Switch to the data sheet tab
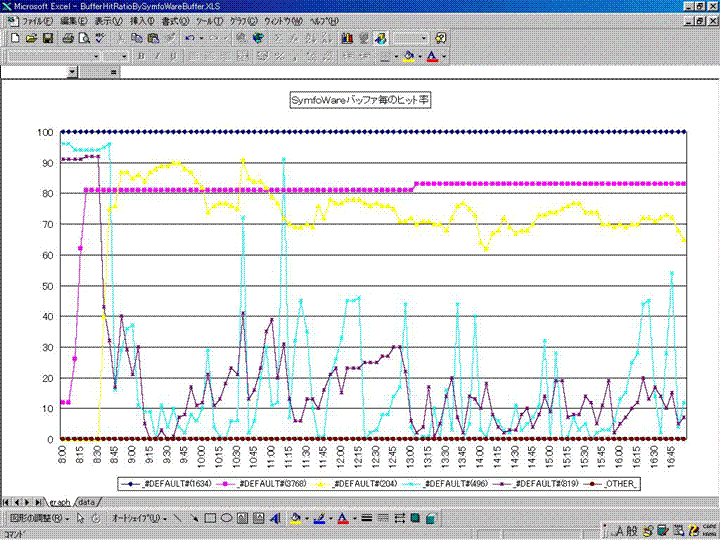The image size is (720, 540). tap(89, 501)
